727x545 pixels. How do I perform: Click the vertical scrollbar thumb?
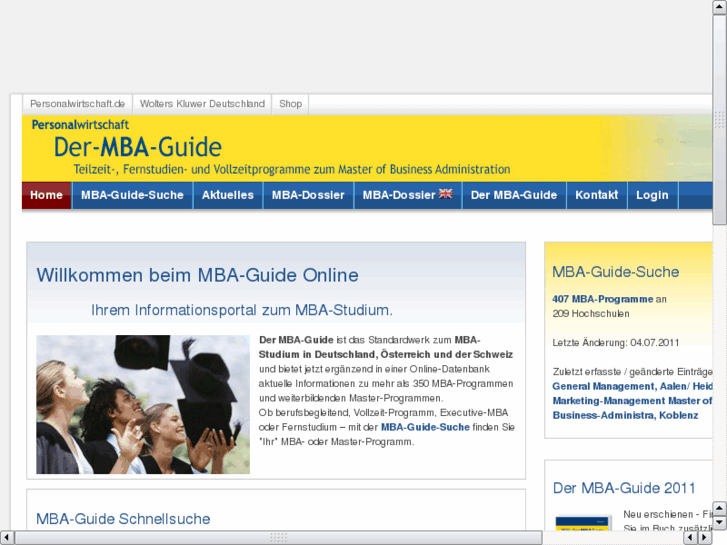coord(720,121)
